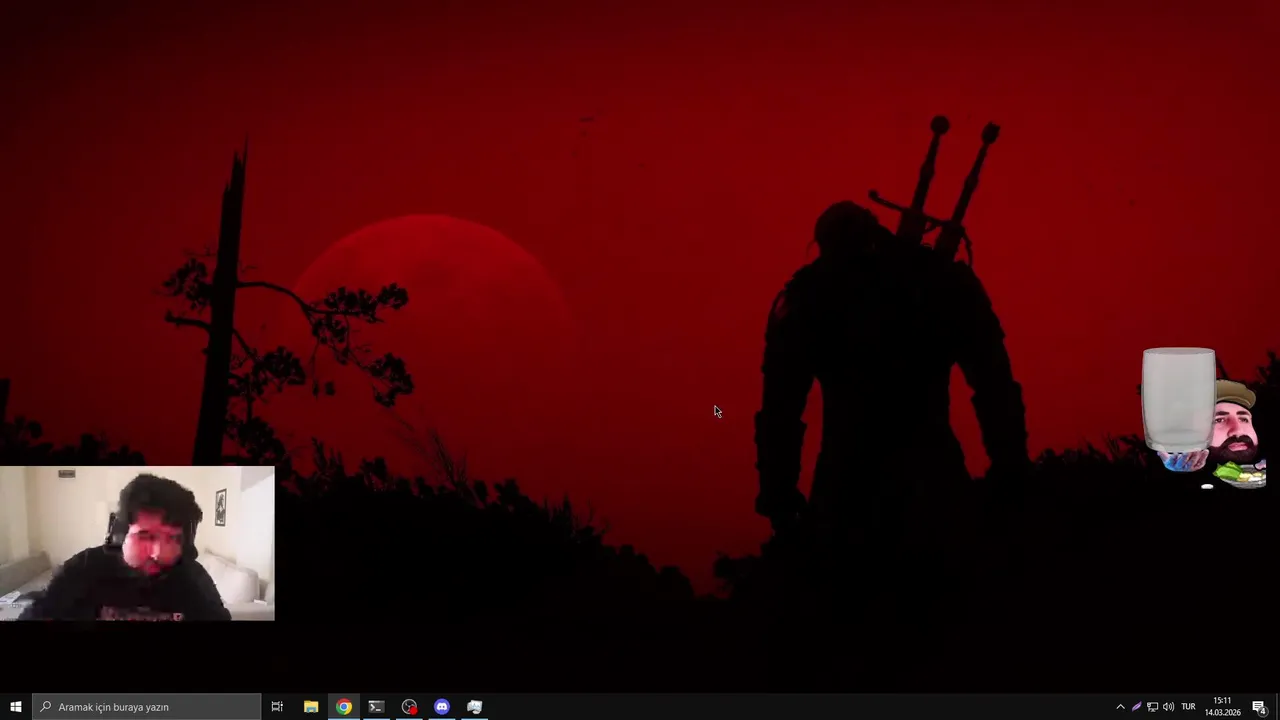Open the Windows Start menu
1280x720 pixels.
pyautogui.click(x=15, y=707)
